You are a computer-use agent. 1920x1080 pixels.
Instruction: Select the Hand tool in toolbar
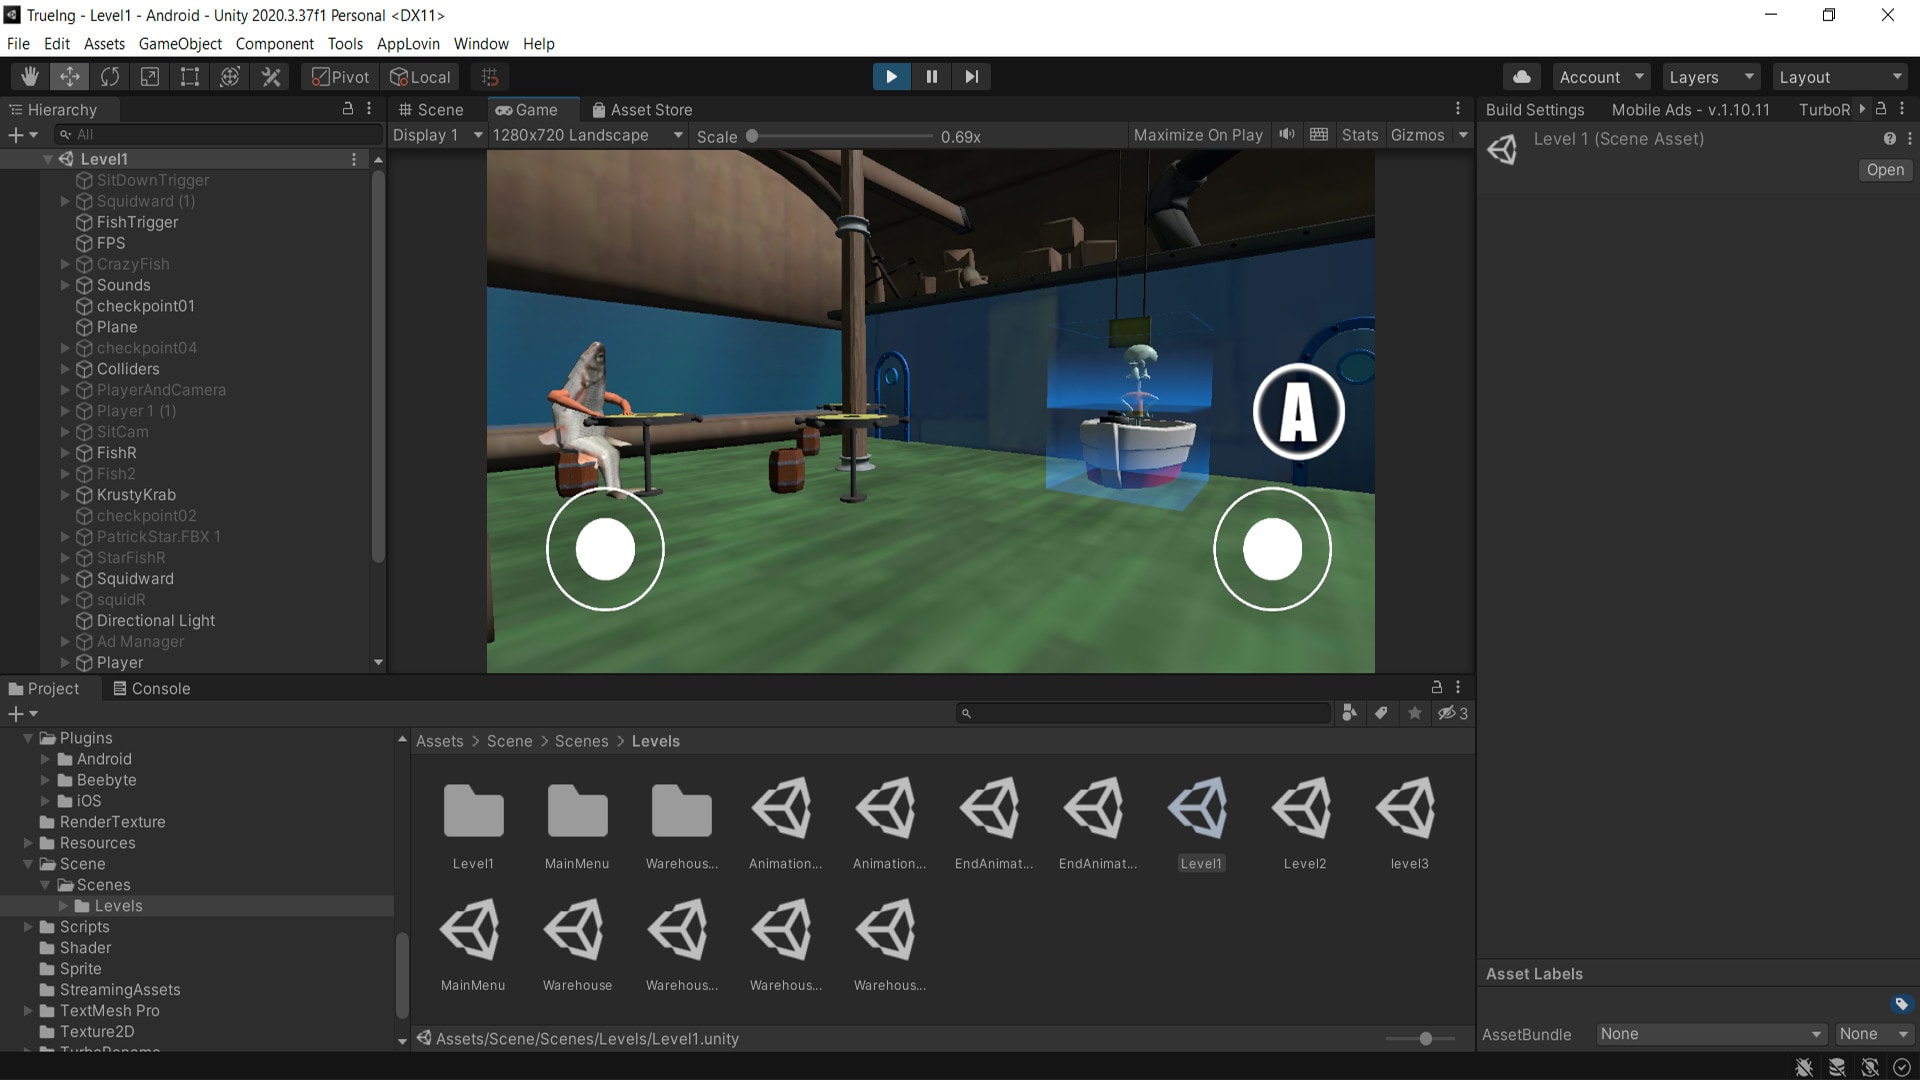click(x=30, y=77)
